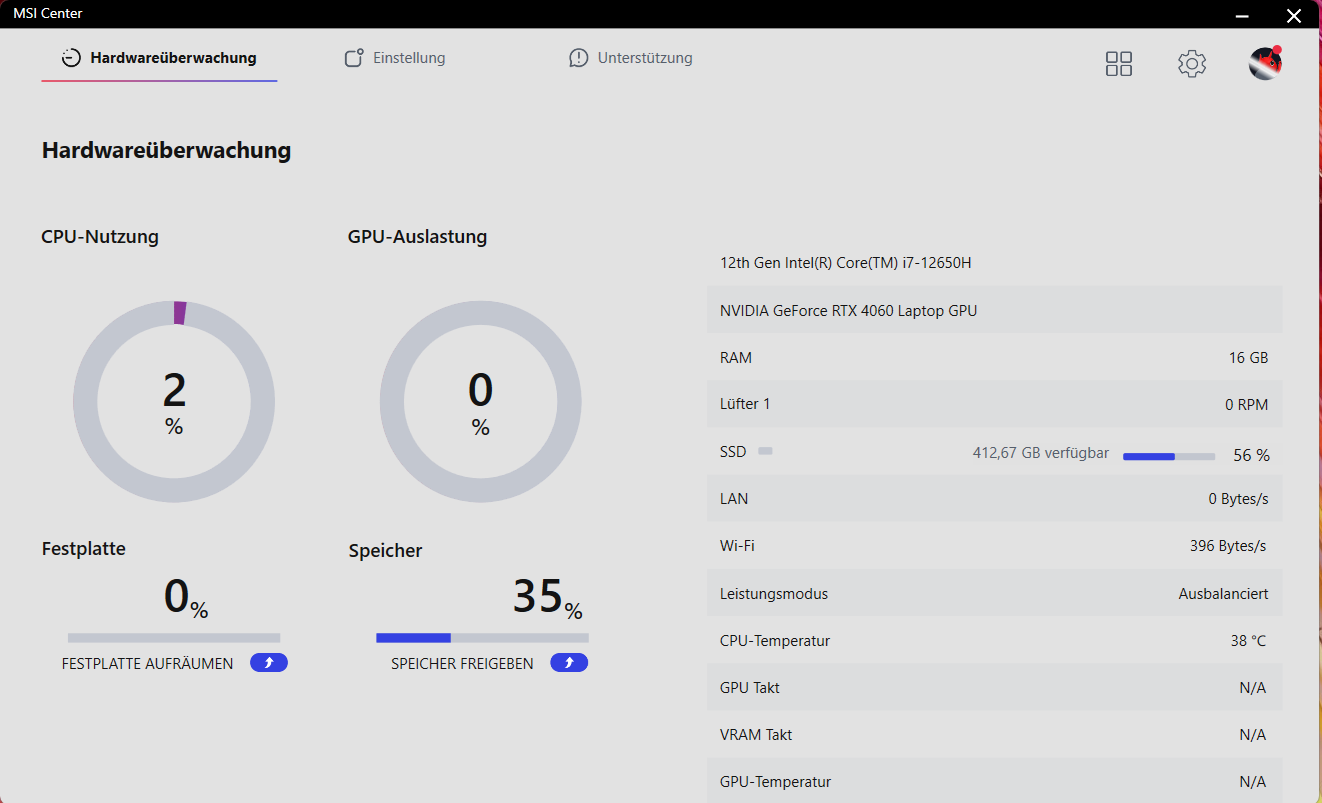This screenshot has width=1322, height=803.
Task: Click the small SSD drive indicator
Action: point(766,452)
